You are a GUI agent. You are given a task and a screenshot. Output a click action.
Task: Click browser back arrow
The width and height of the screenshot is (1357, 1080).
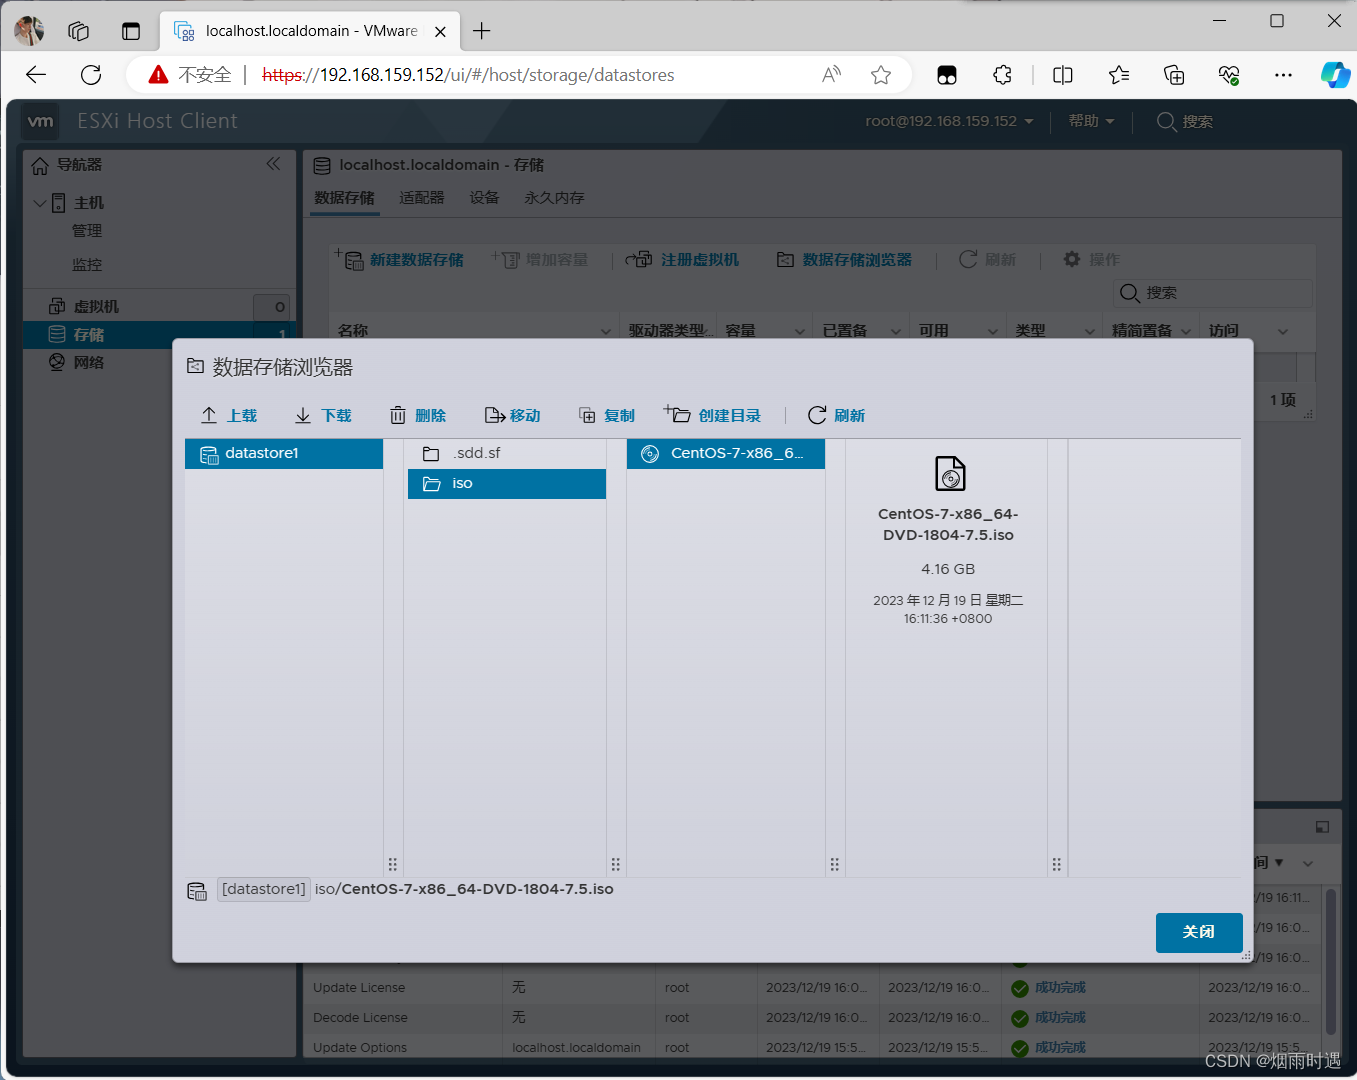tap(36, 75)
